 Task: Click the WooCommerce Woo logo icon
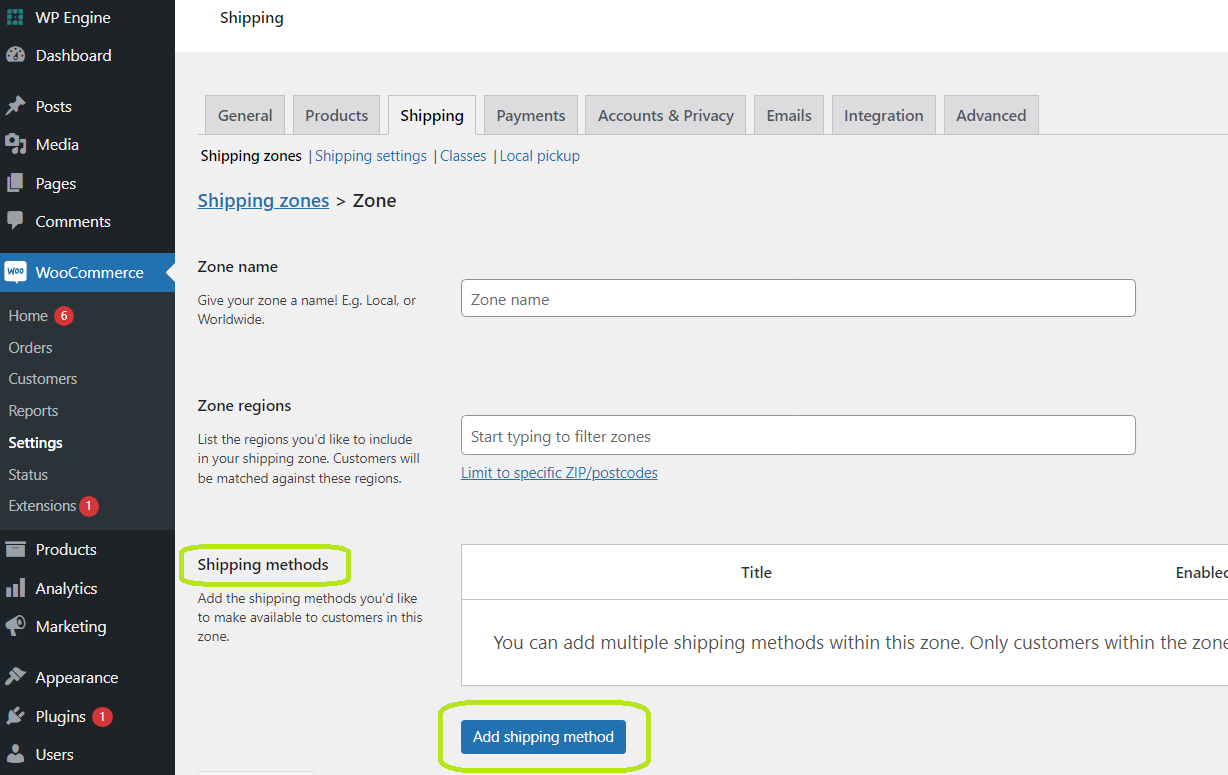tap(15, 272)
